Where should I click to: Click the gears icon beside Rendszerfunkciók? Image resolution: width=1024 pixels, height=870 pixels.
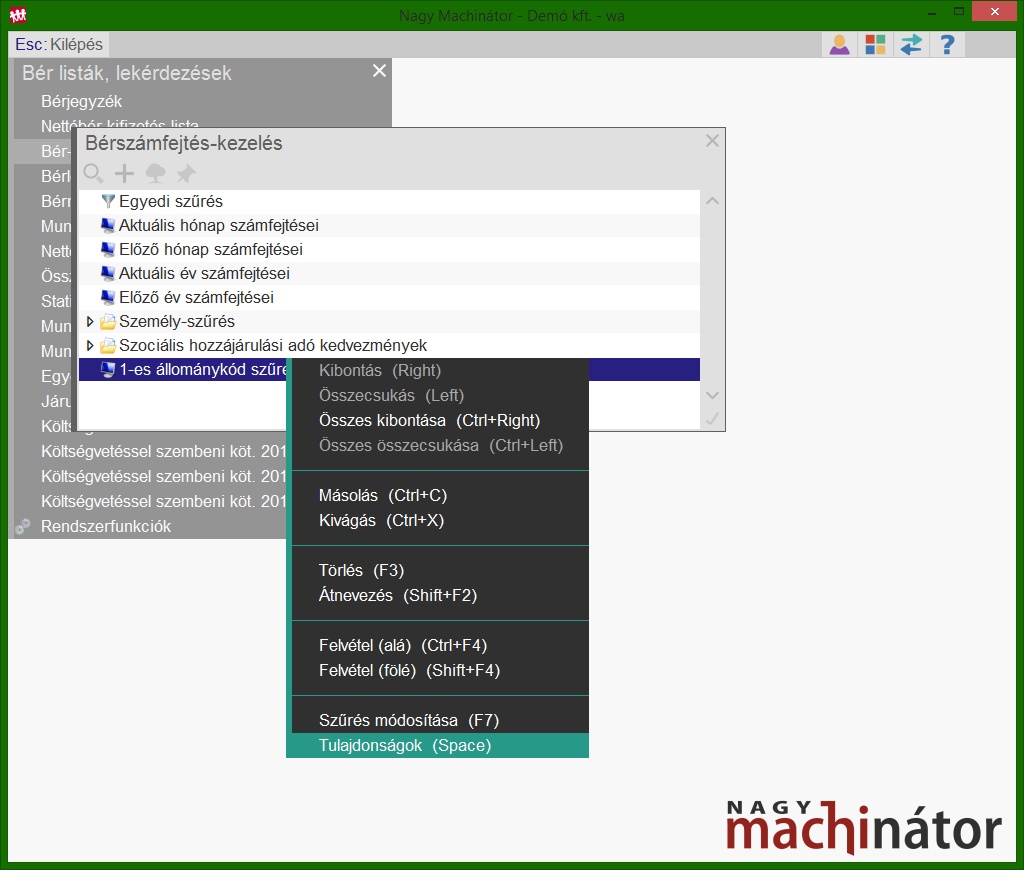tap(23, 526)
